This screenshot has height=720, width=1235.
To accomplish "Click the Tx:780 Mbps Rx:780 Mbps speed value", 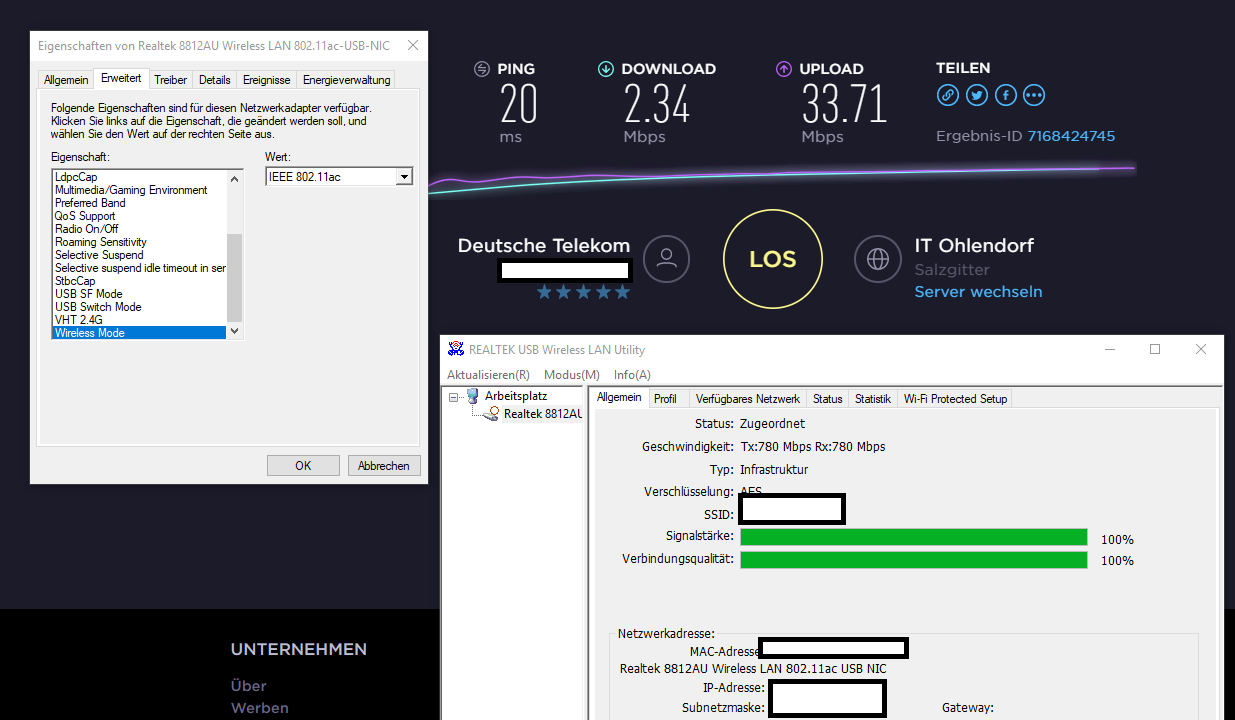I will point(812,446).
